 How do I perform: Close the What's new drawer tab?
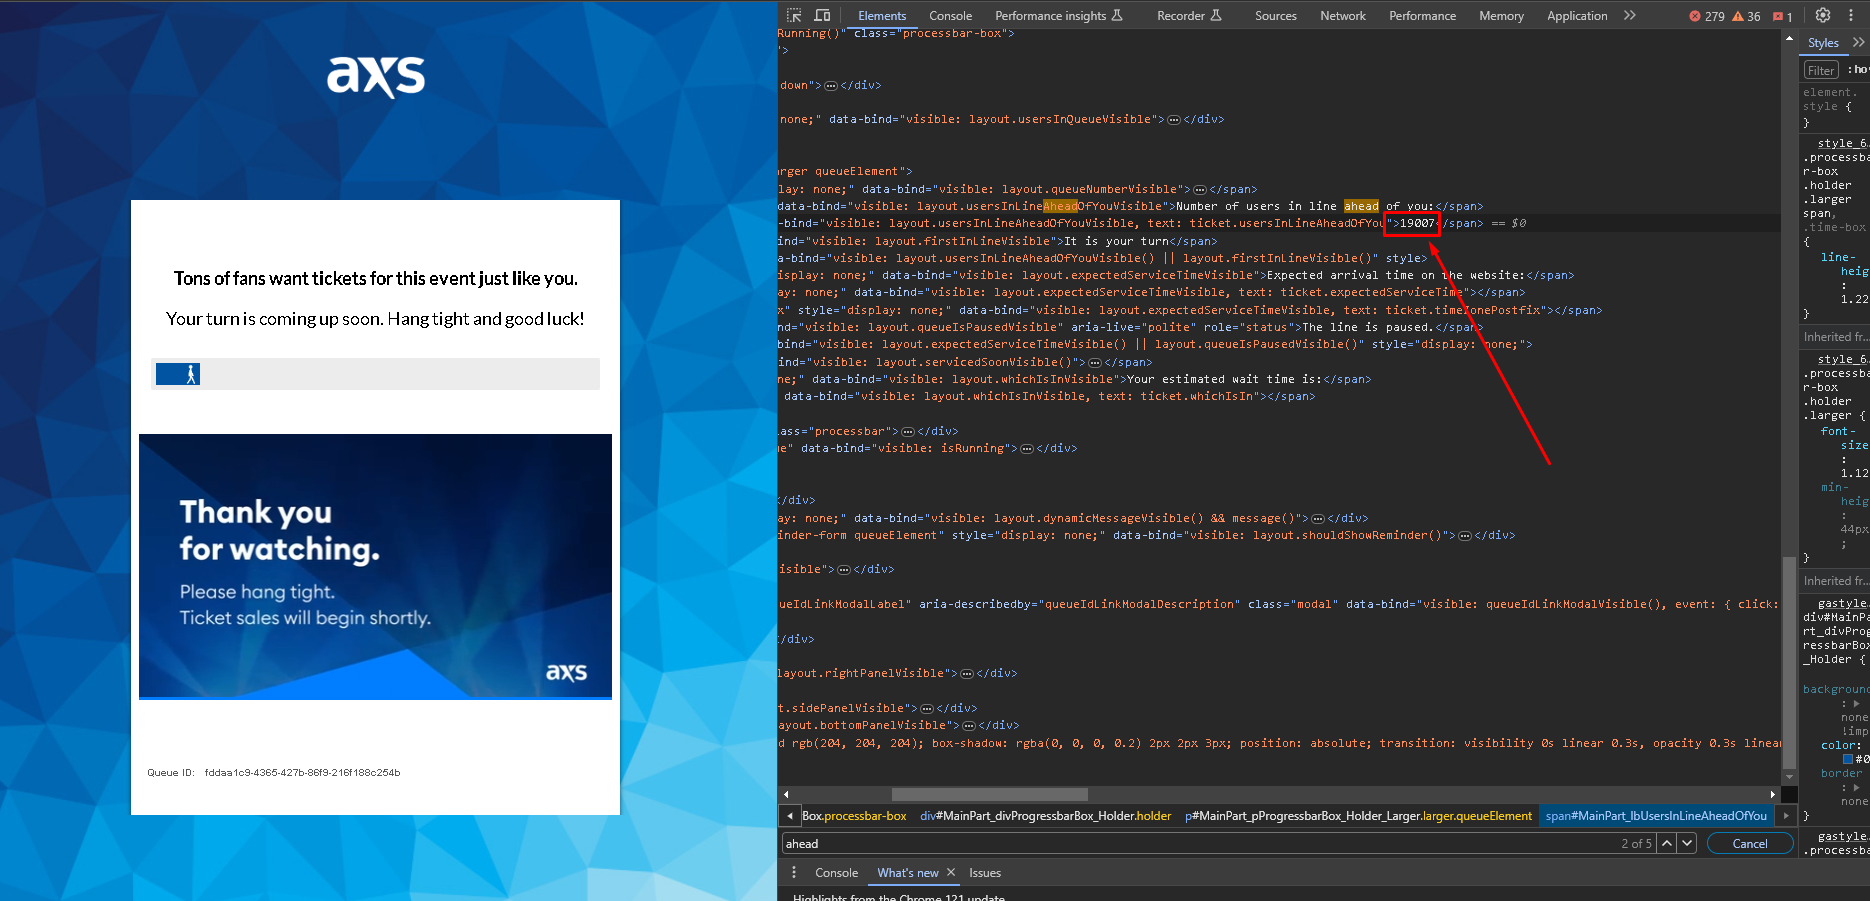[951, 873]
